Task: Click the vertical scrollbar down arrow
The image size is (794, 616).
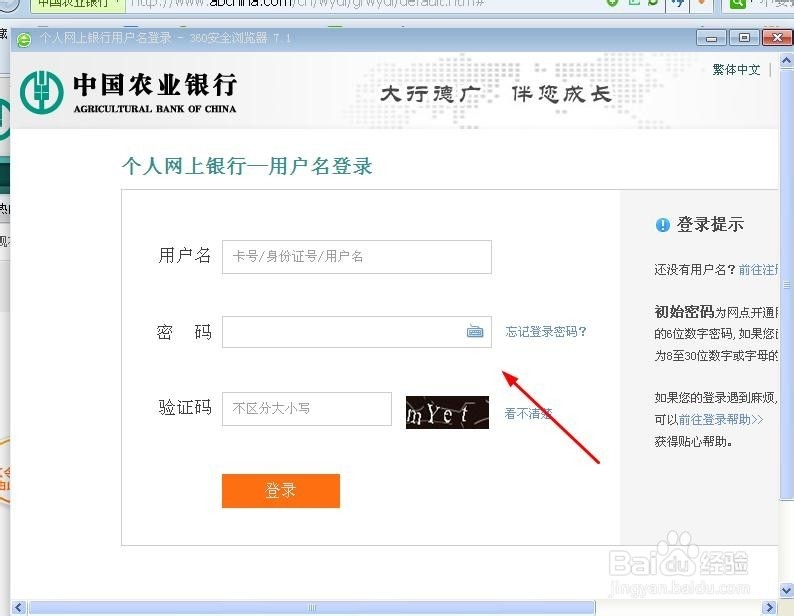Action: pyautogui.click(x=786, y=590)
